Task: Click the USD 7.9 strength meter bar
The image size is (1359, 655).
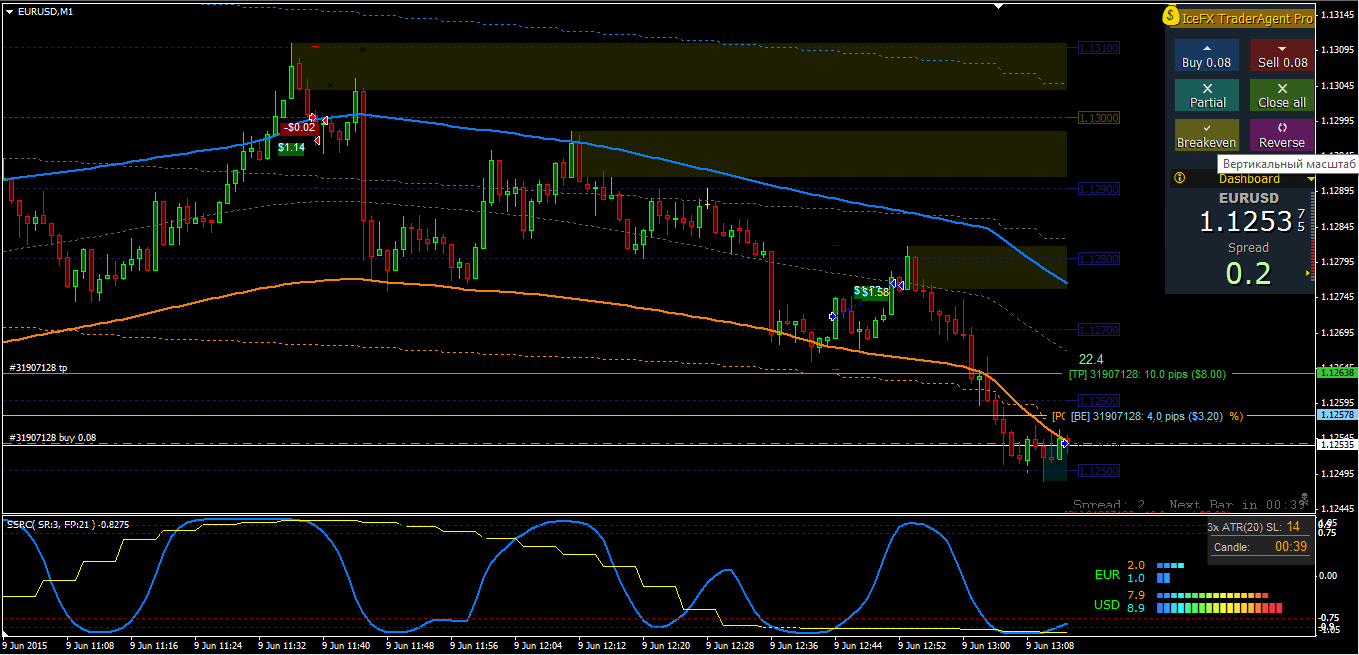Action: [1210, 595]
